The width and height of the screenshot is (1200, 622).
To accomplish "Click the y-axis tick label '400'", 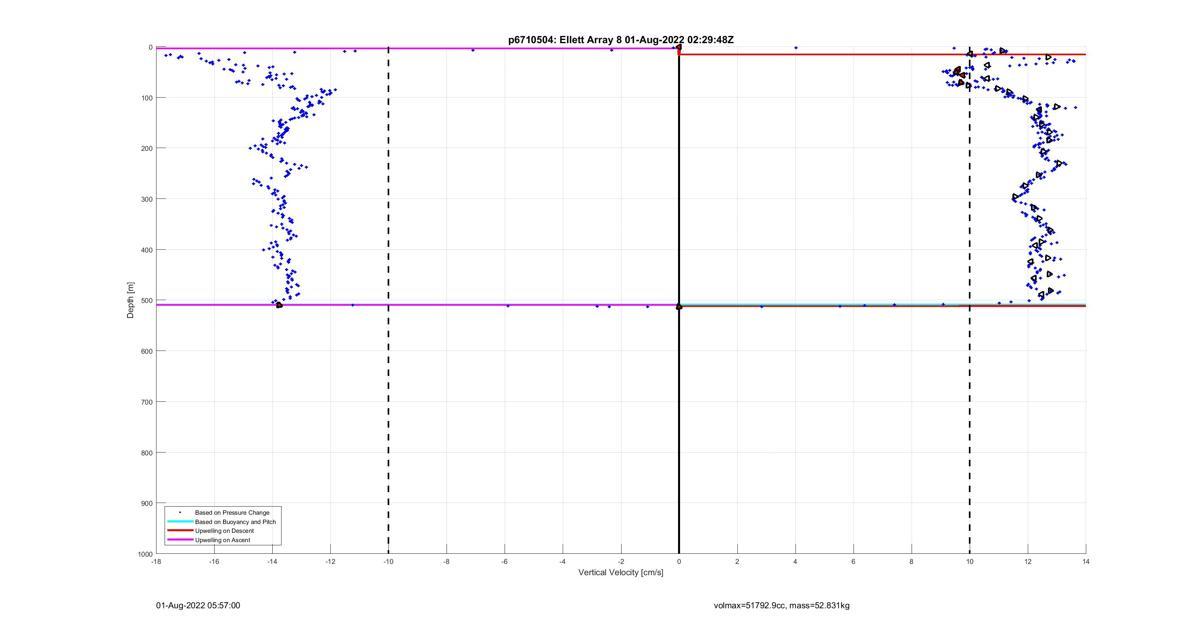I will point(145,250).
